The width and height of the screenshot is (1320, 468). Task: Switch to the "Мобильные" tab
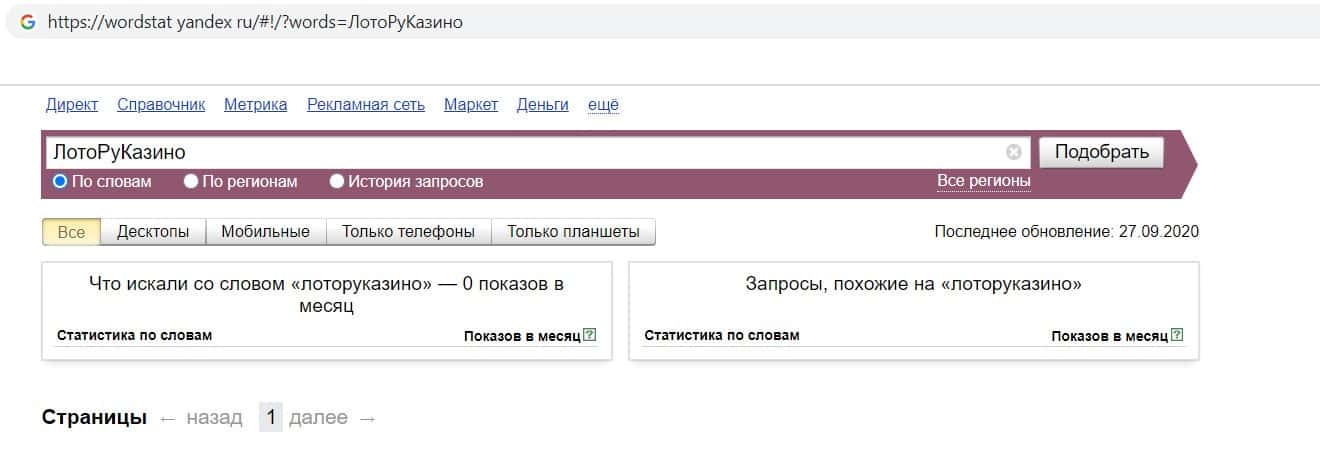click(x=266, y=232)
